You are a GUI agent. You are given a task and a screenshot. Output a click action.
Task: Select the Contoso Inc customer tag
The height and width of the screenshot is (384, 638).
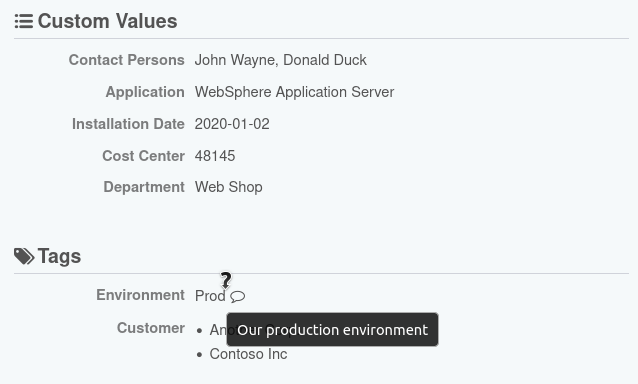(x=248, y=354)
